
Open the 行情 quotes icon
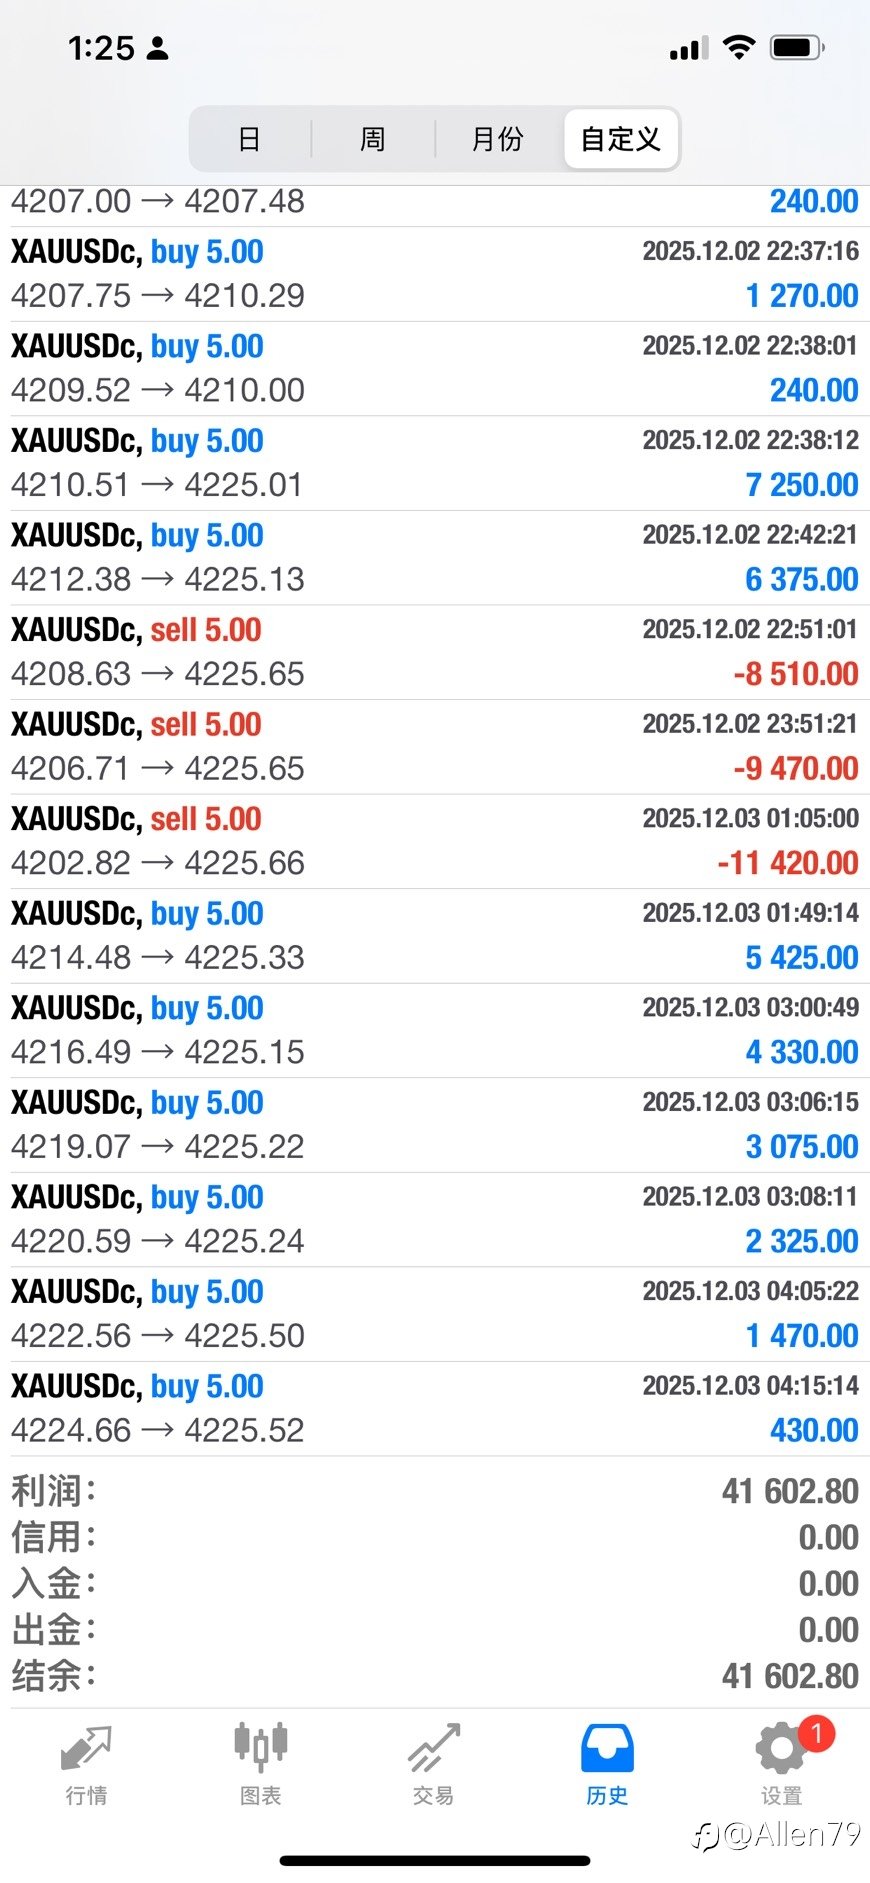[86, 1765]
